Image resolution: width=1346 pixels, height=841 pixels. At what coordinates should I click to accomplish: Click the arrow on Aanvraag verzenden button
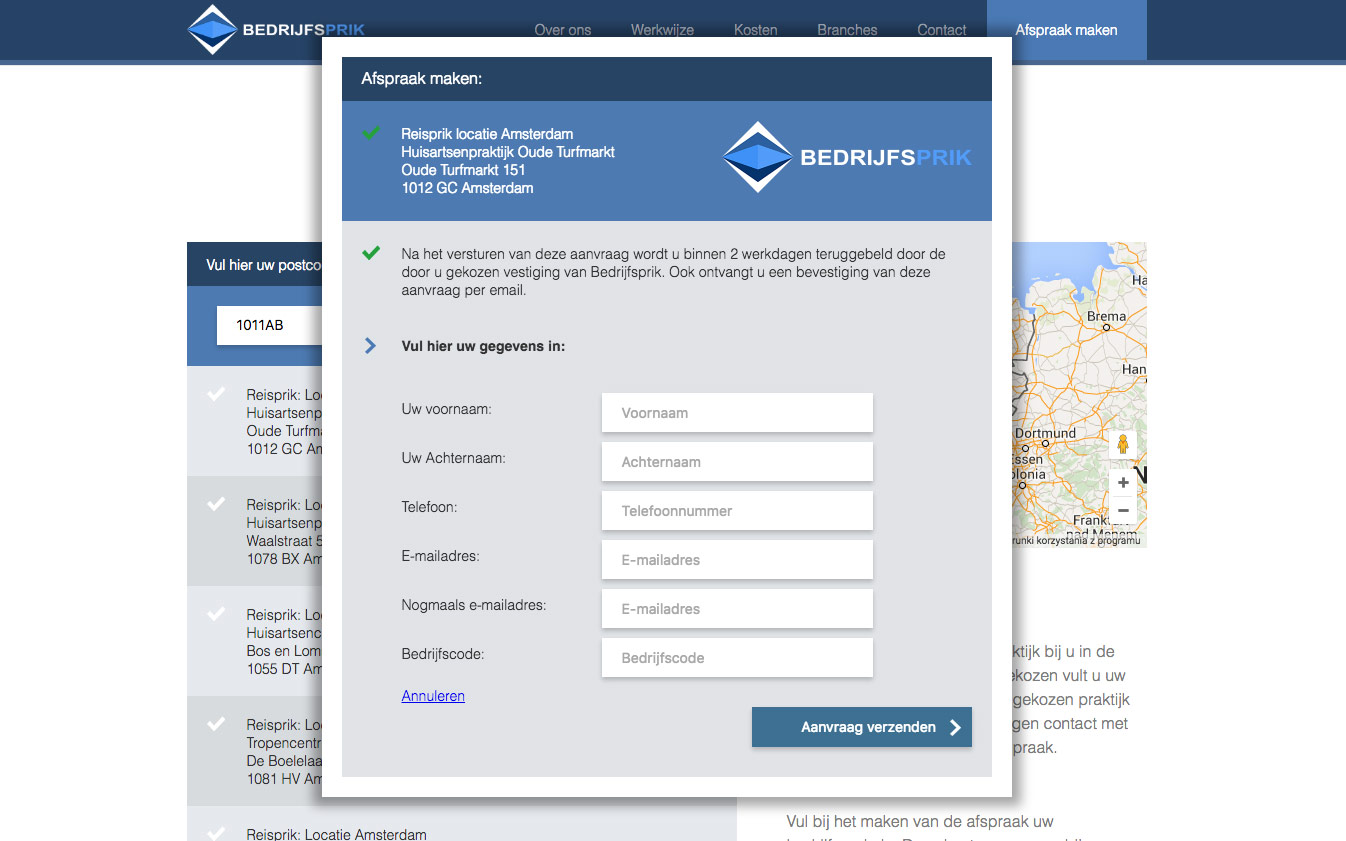pyautogui.click(x=955, y=728)
